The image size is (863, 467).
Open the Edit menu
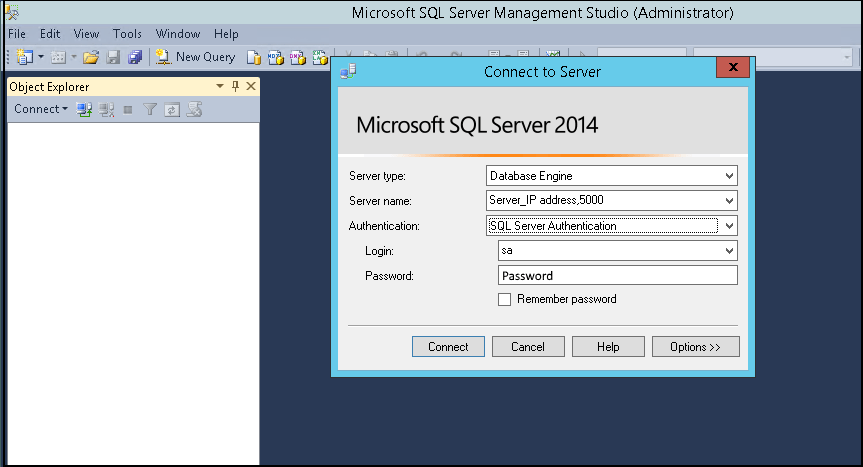(50, 34)
